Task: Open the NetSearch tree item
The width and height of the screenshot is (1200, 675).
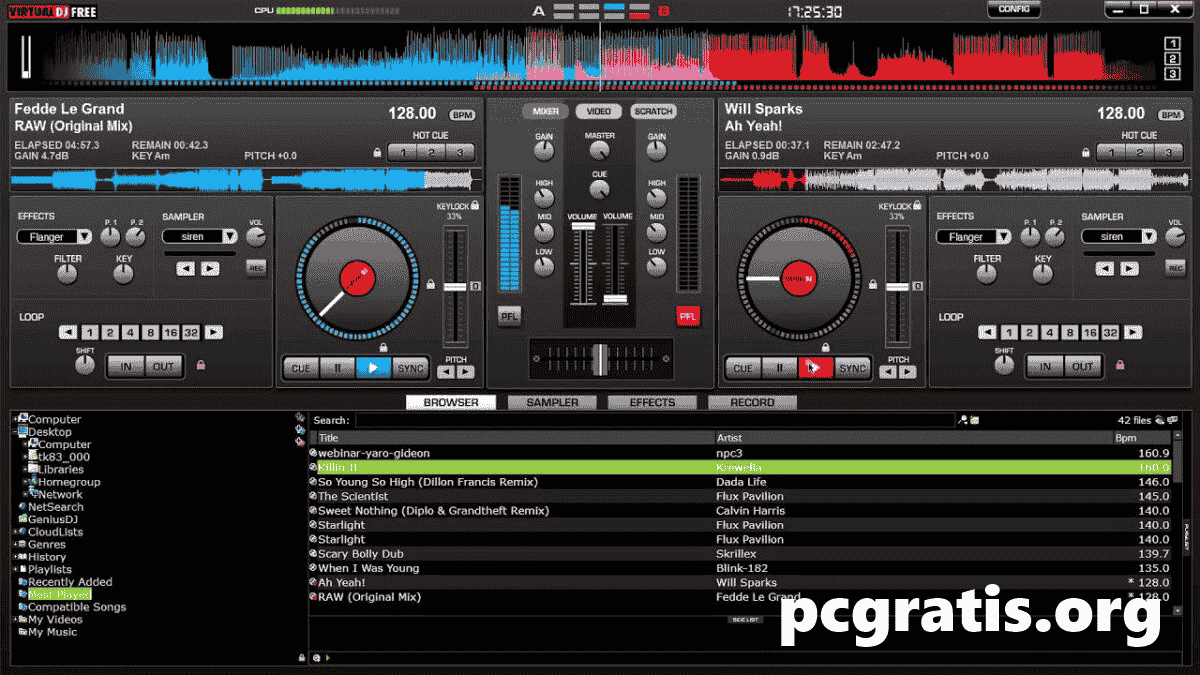Action: pos(56,507)
